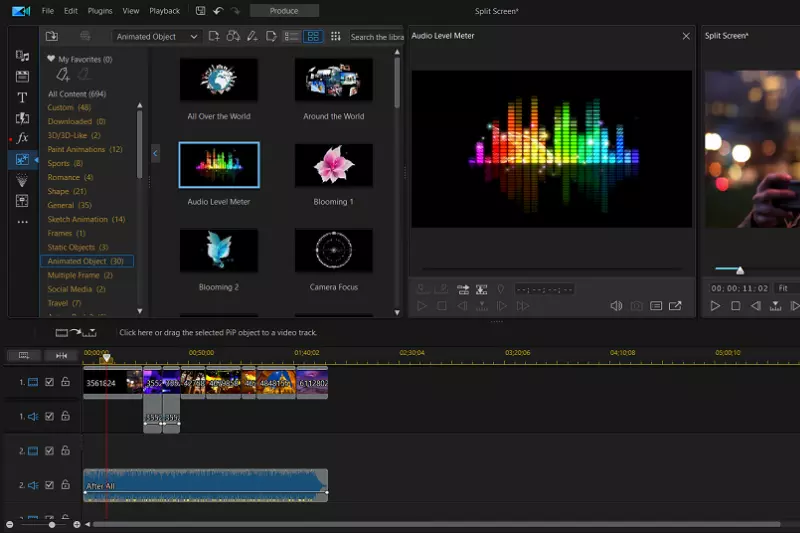Toggle video track 2 enable checkbox
Image resolution: width=800 pixels, height=533 pixels.
pos(49,451)
